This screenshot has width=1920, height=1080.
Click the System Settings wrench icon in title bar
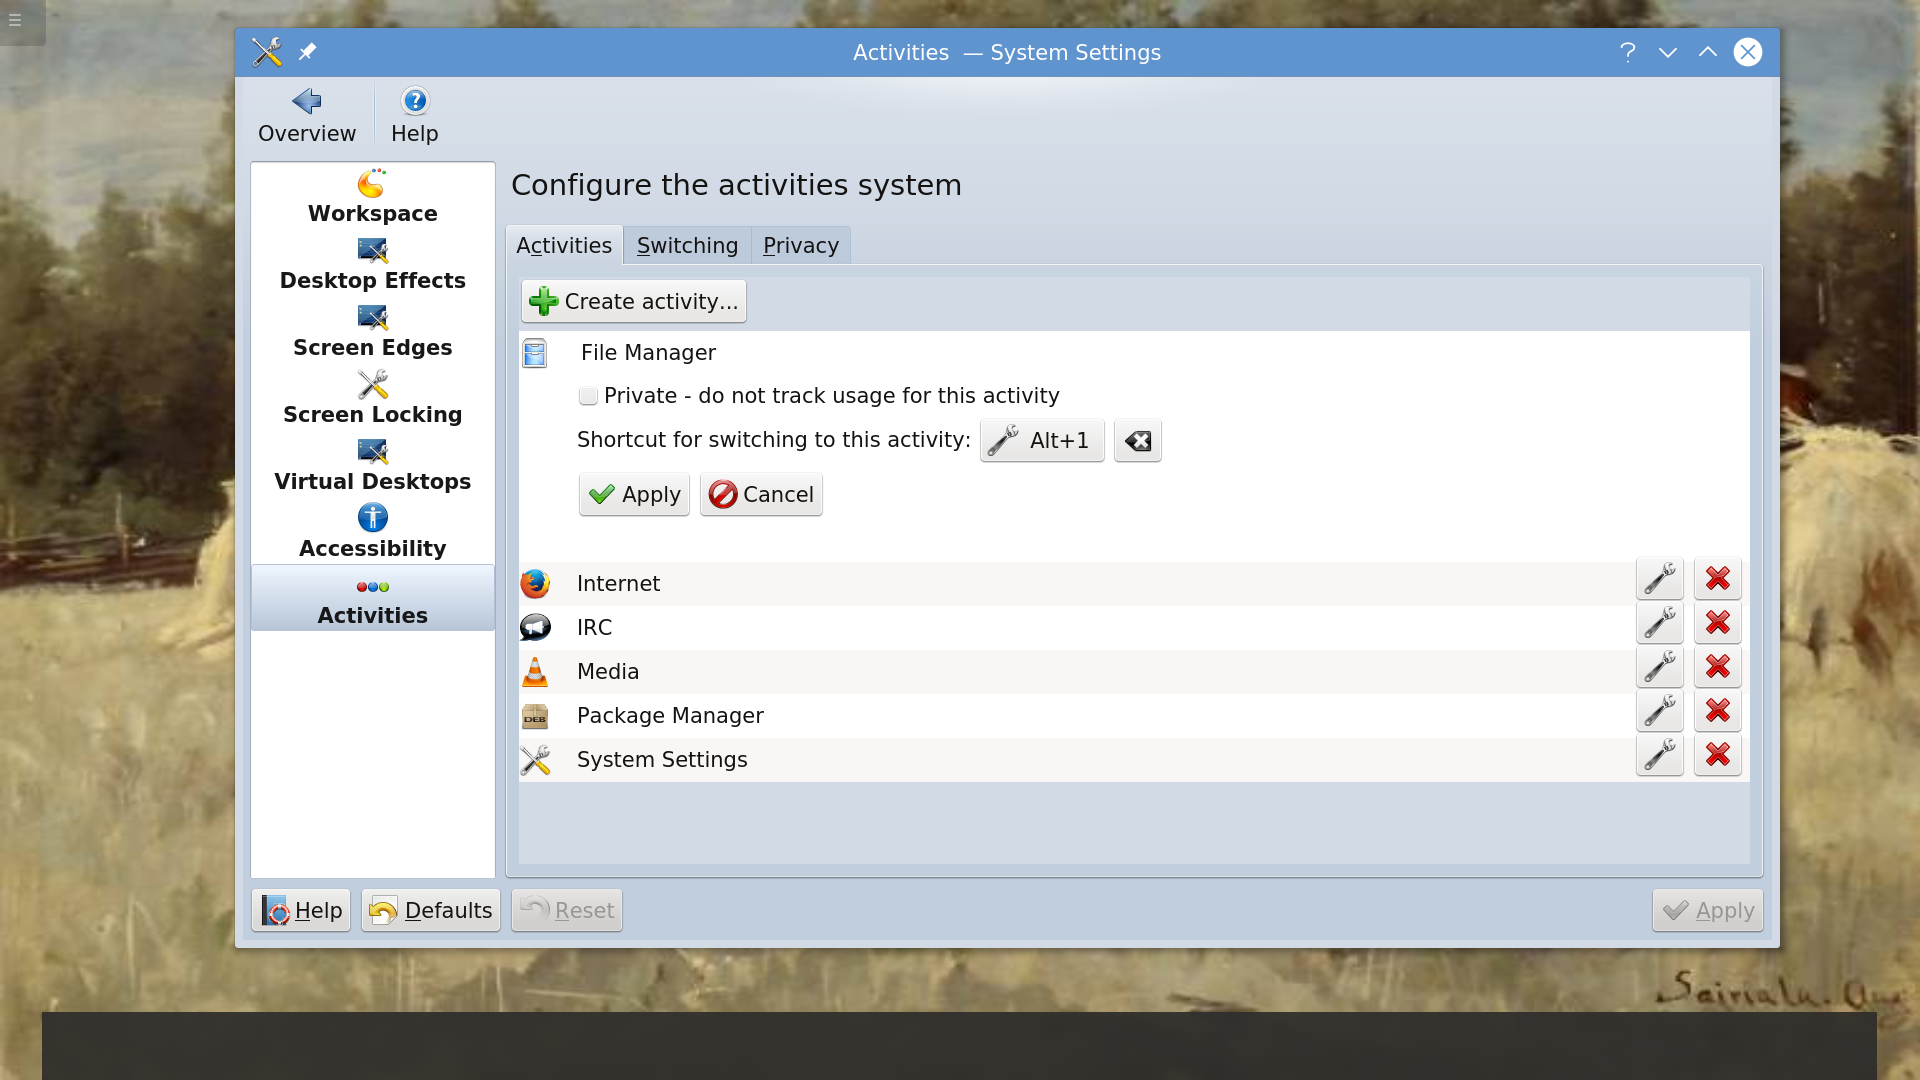(x=267, y=52)
